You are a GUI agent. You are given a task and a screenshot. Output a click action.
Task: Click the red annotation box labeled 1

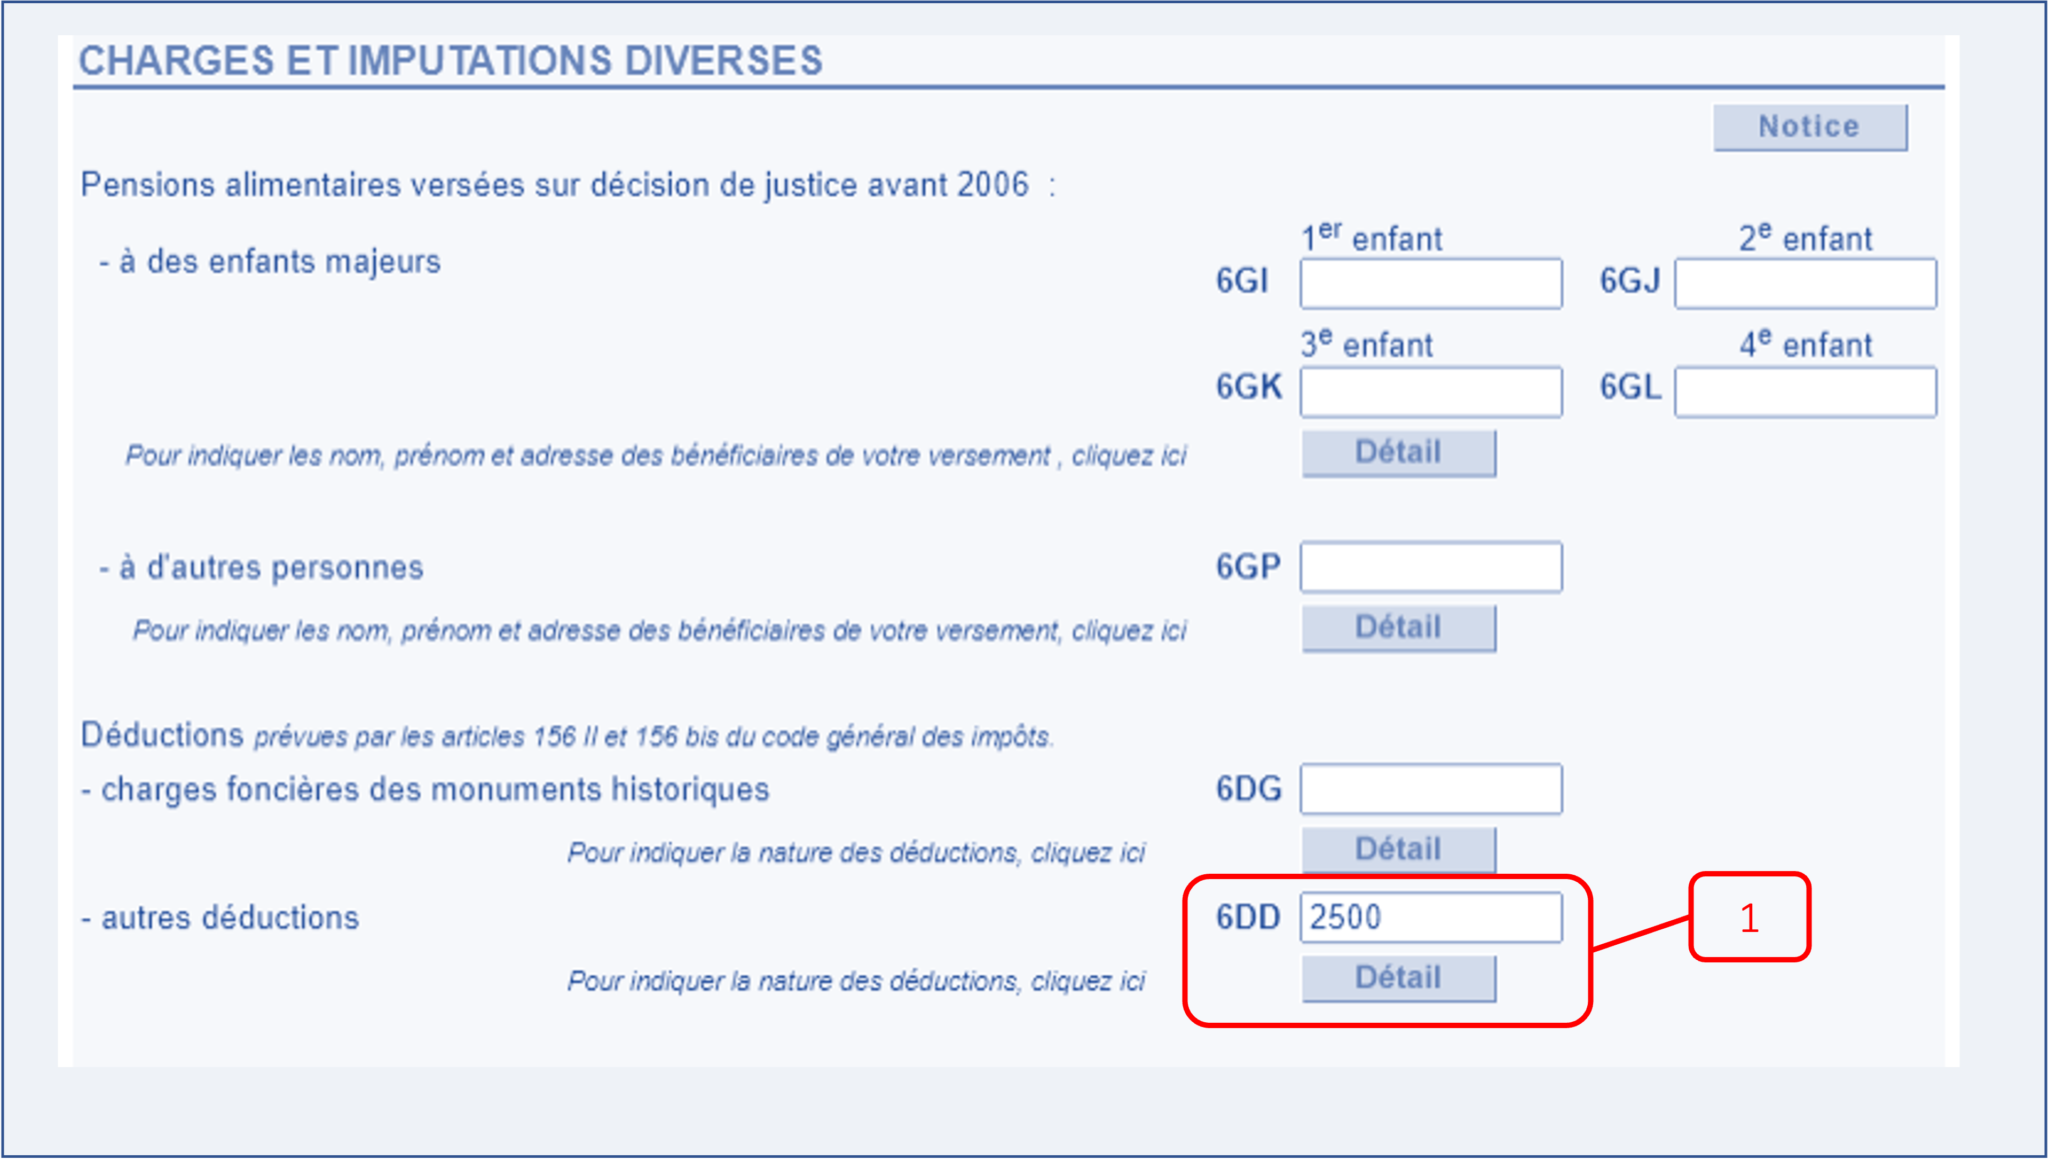tap(1749, 917)
